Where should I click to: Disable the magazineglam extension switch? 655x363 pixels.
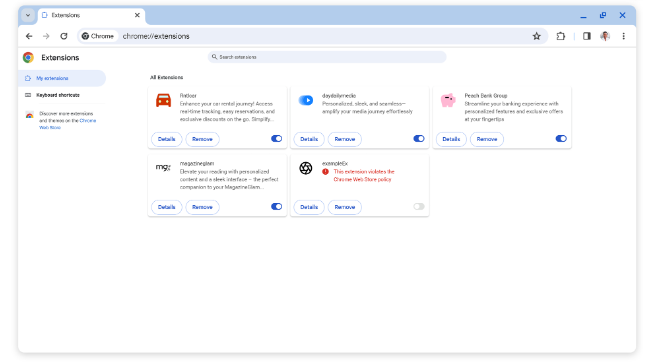tap(276, 206)
